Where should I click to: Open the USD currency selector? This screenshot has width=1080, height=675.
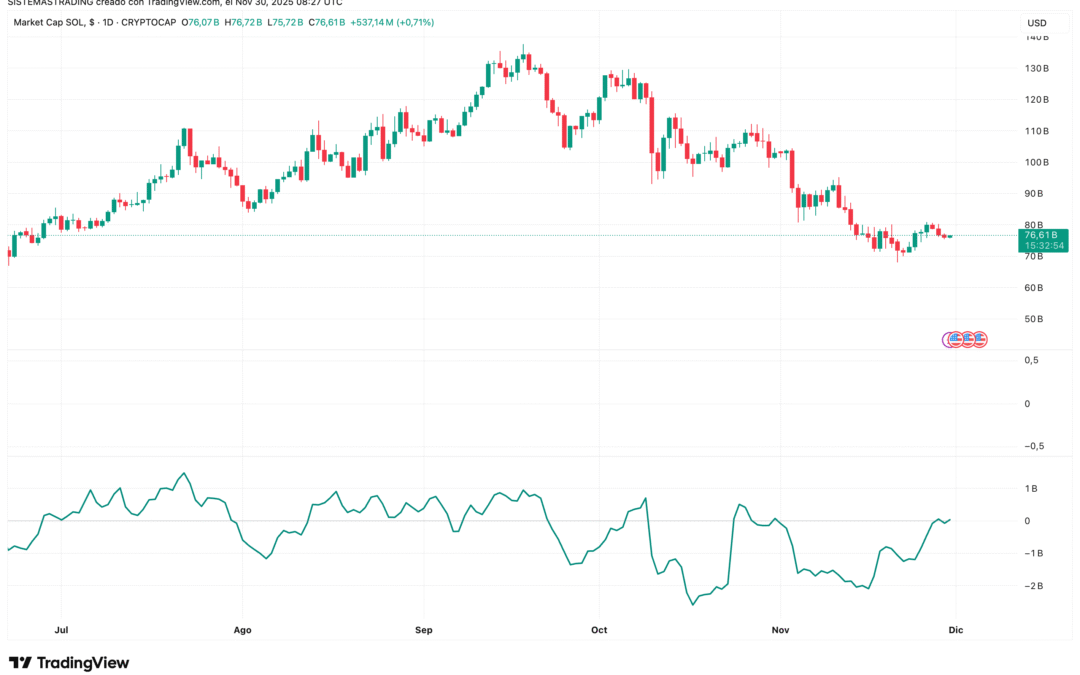(1037, 23)
